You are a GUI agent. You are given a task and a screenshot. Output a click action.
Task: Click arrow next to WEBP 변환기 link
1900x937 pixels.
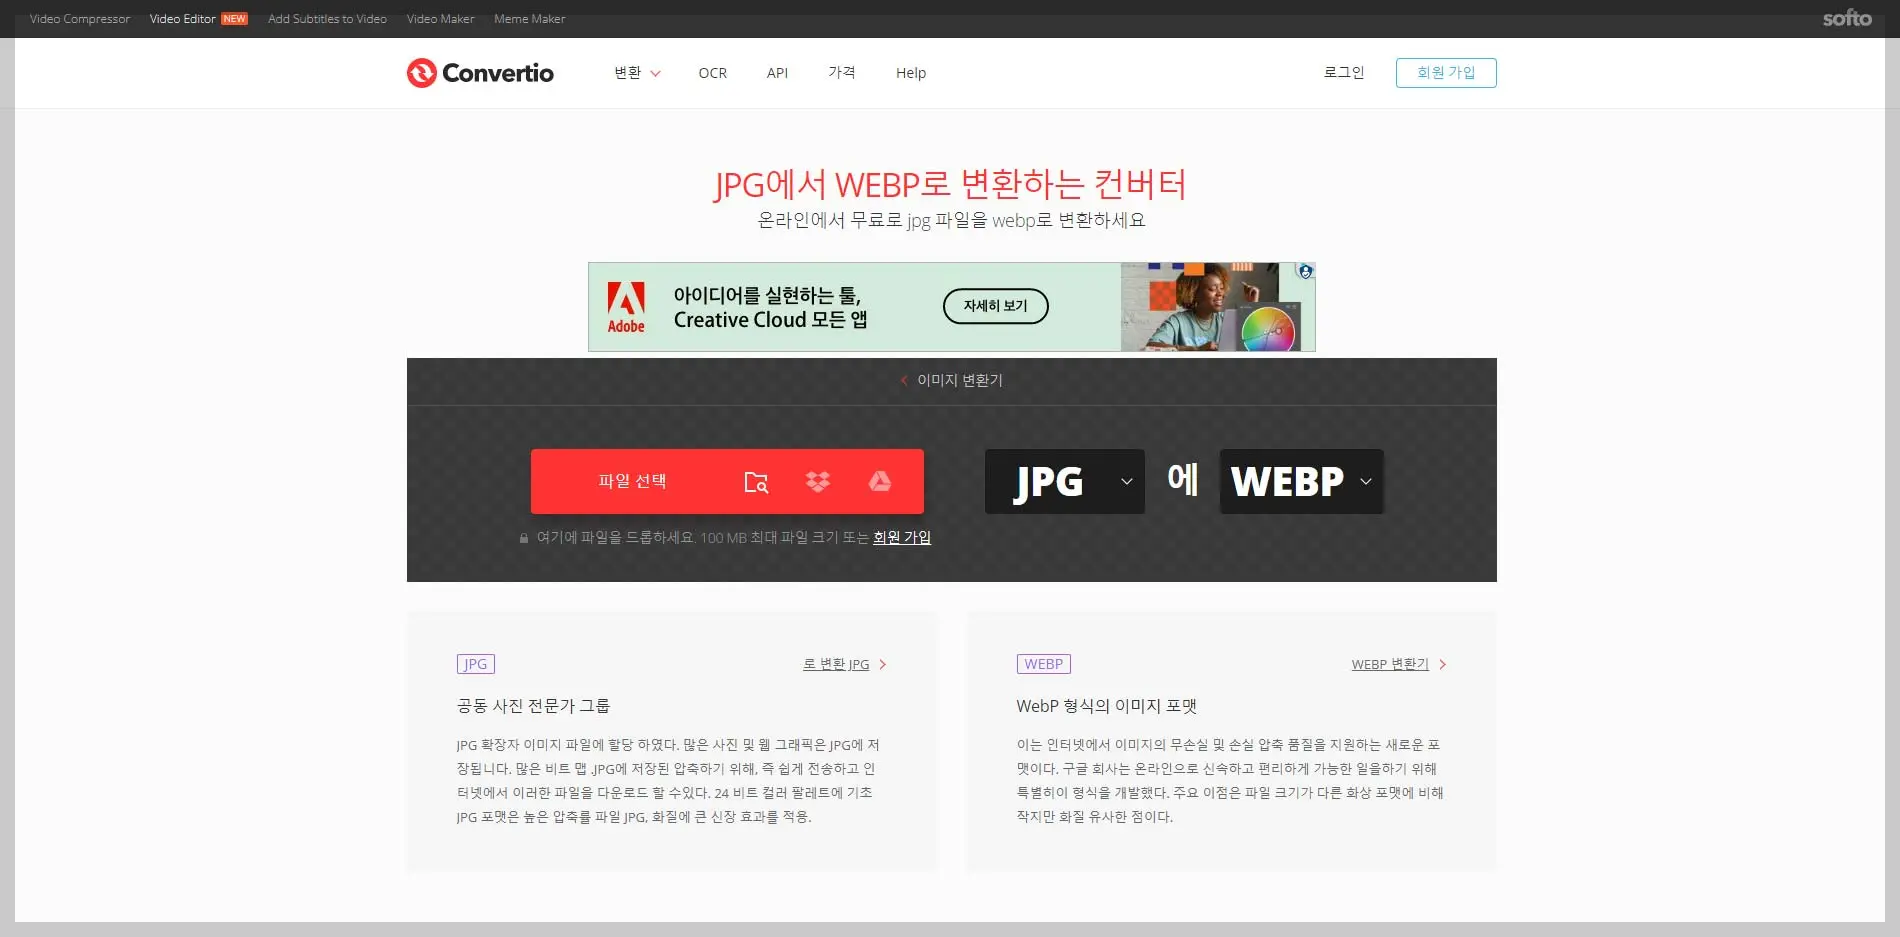[1442, 665]
